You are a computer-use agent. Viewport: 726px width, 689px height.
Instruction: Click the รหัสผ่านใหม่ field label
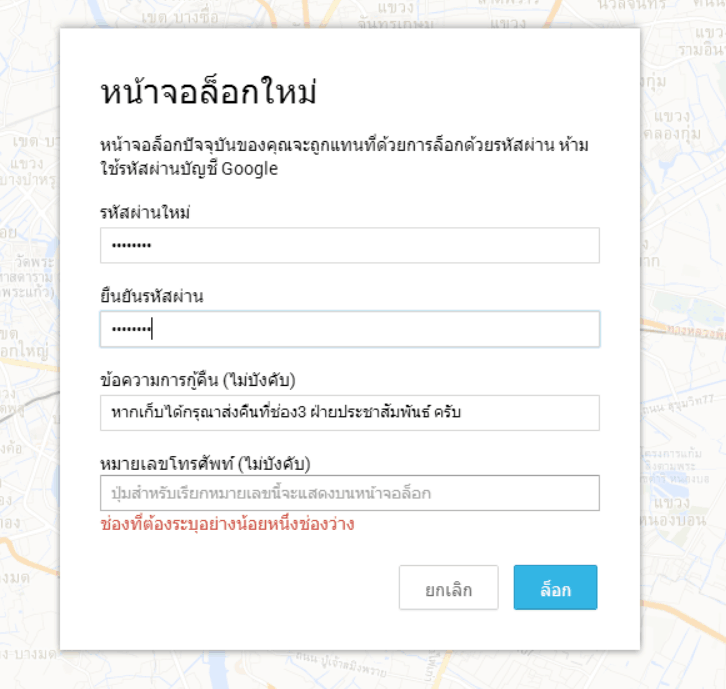click(x=145, y=212)
